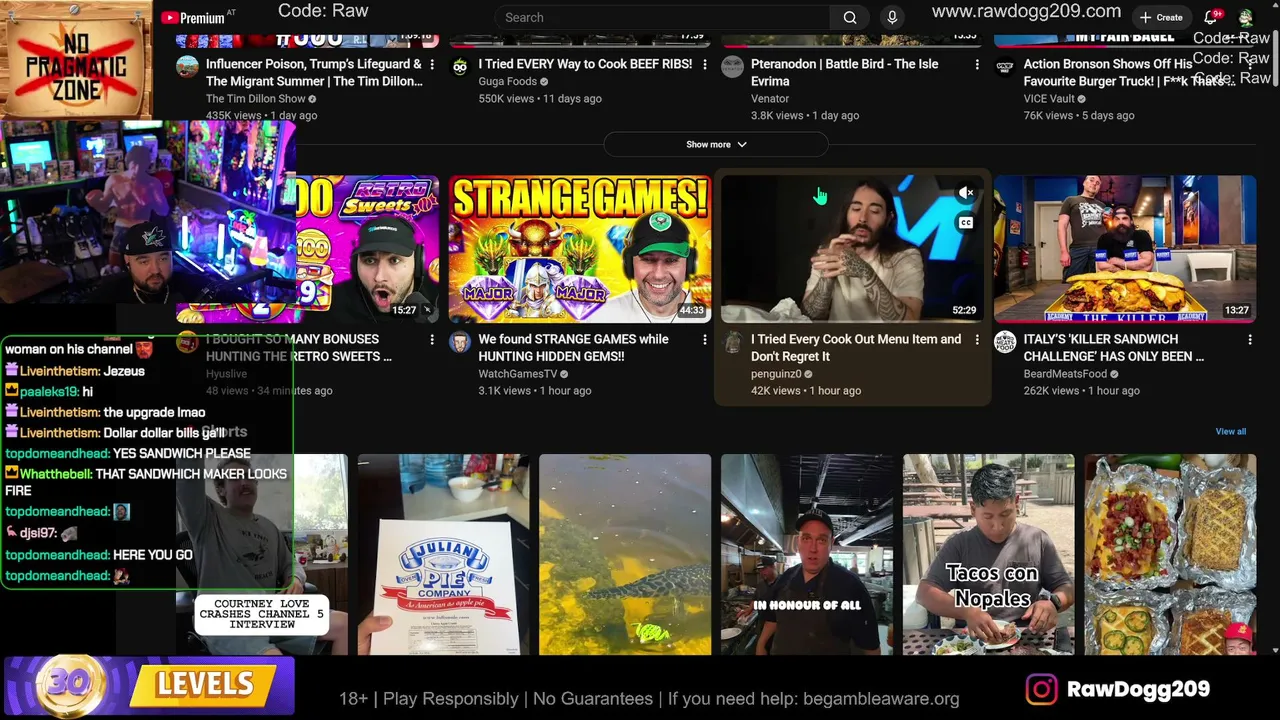The image size is (1280, 720).
Task: Open more options for the Pteranodon video
Action: tap(977, 64)
